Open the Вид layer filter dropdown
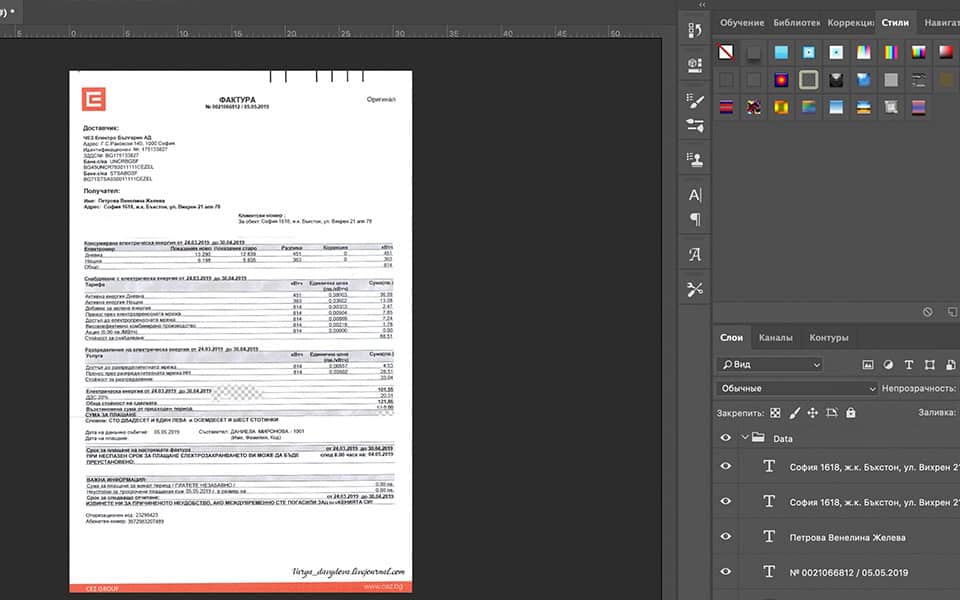The image size is (960, 600). click(x=770, y=364)
